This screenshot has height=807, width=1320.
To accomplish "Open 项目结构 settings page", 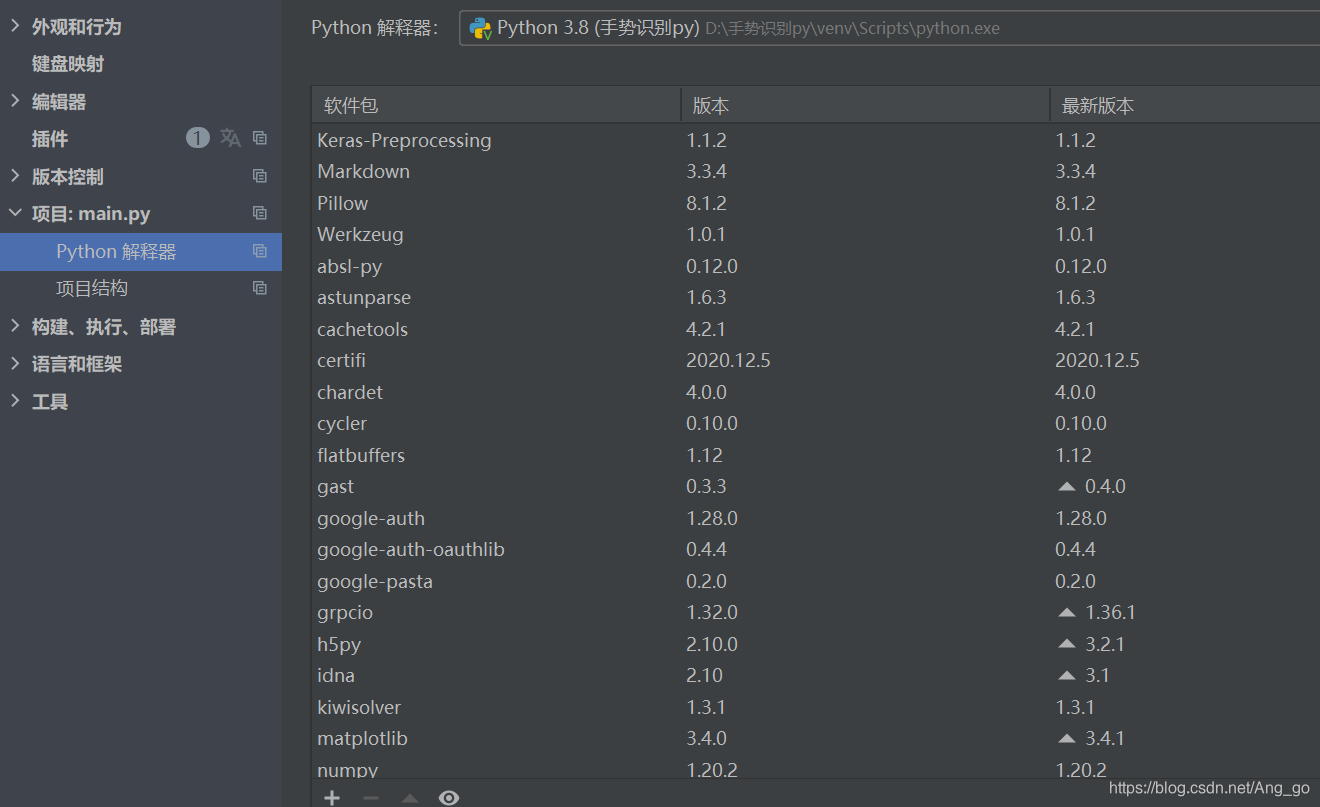I will [92, 288].
